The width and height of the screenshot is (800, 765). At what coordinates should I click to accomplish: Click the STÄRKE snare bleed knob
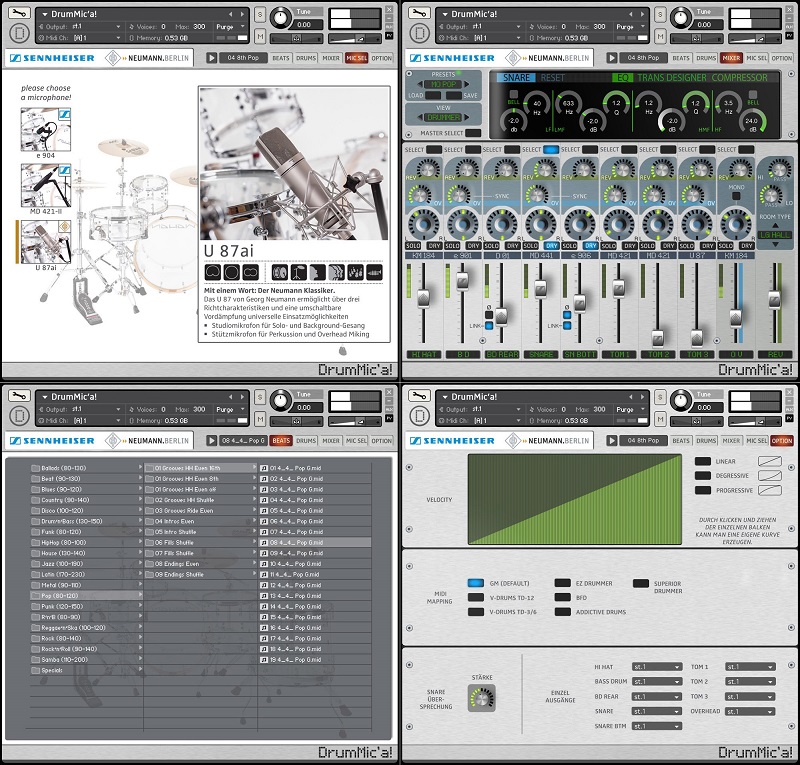click(482, 697)
